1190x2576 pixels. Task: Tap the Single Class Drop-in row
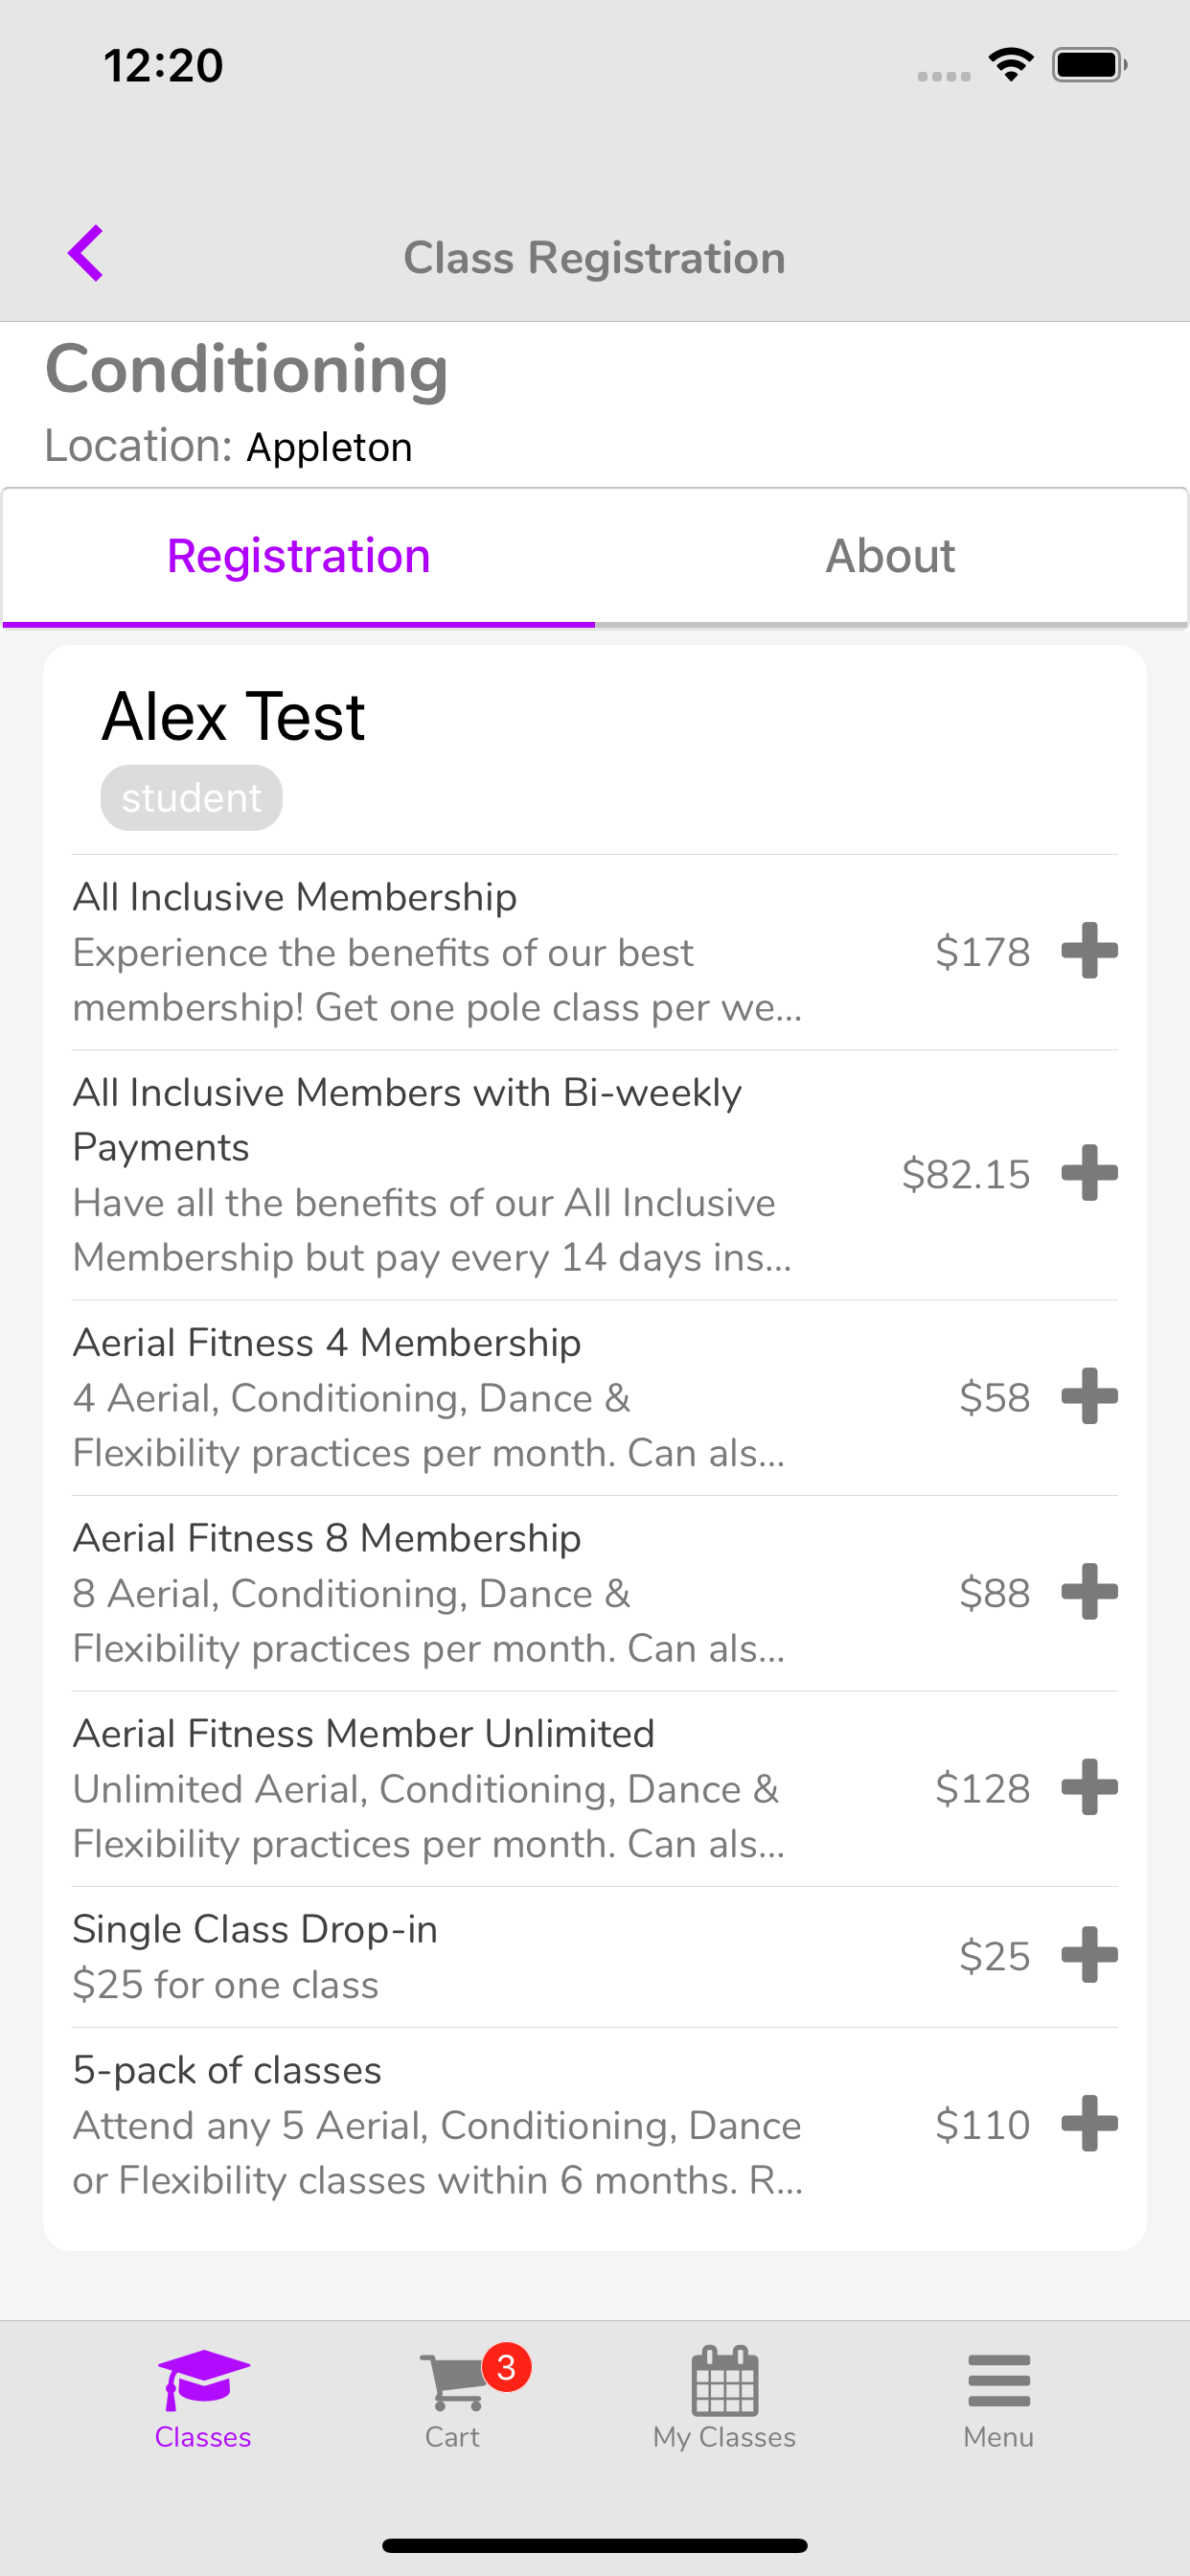tap(595, 1957)
